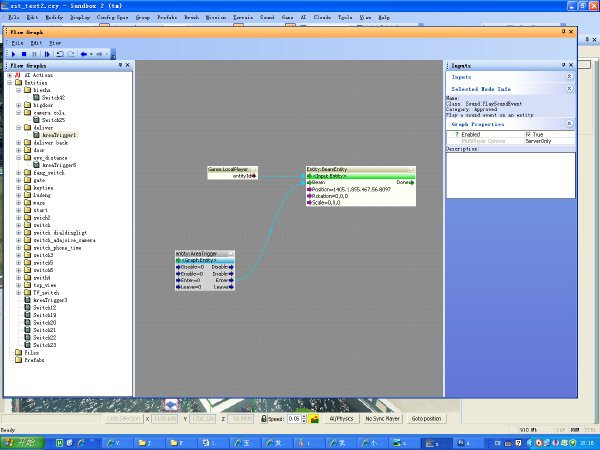Viewport: 600px width, 450px height.
Task: Click inside the Description text box
Action: (x=510, y=175)
